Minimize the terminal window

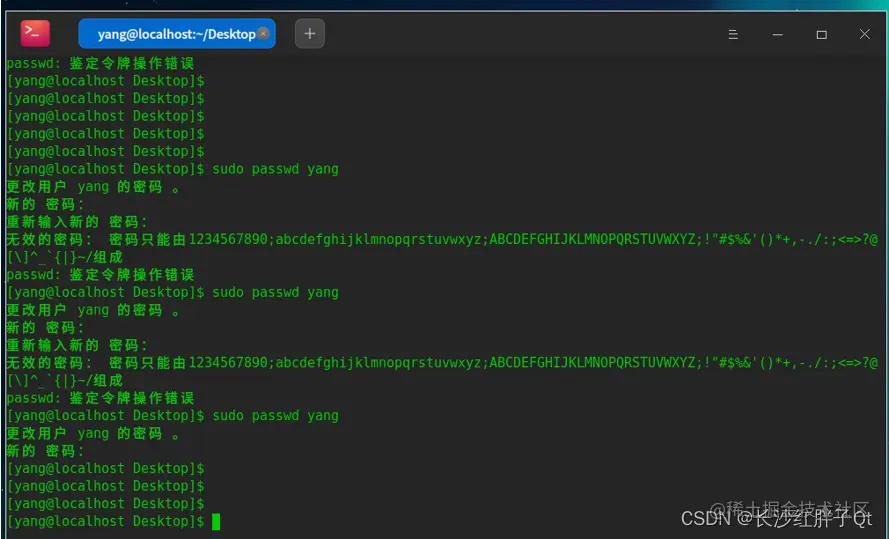click(777, 35)
